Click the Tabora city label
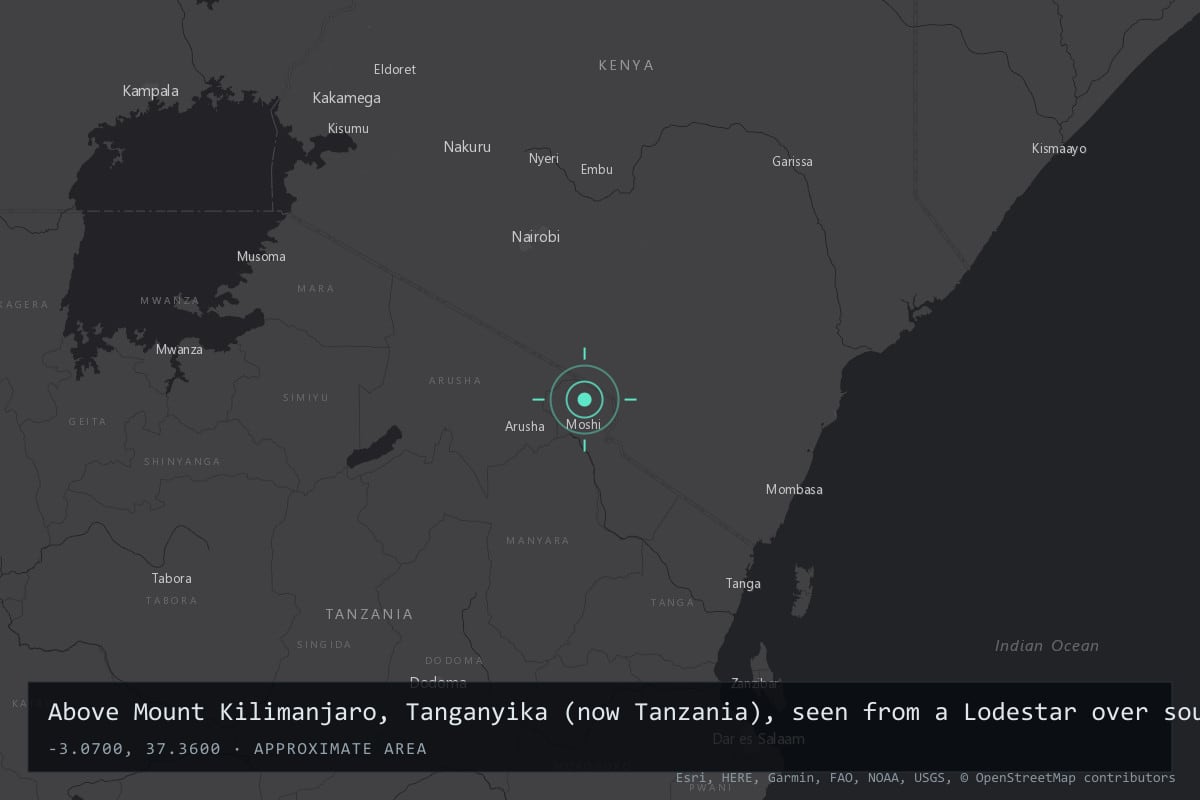Screen dimensions: 1200x800 tap(171, 579)
